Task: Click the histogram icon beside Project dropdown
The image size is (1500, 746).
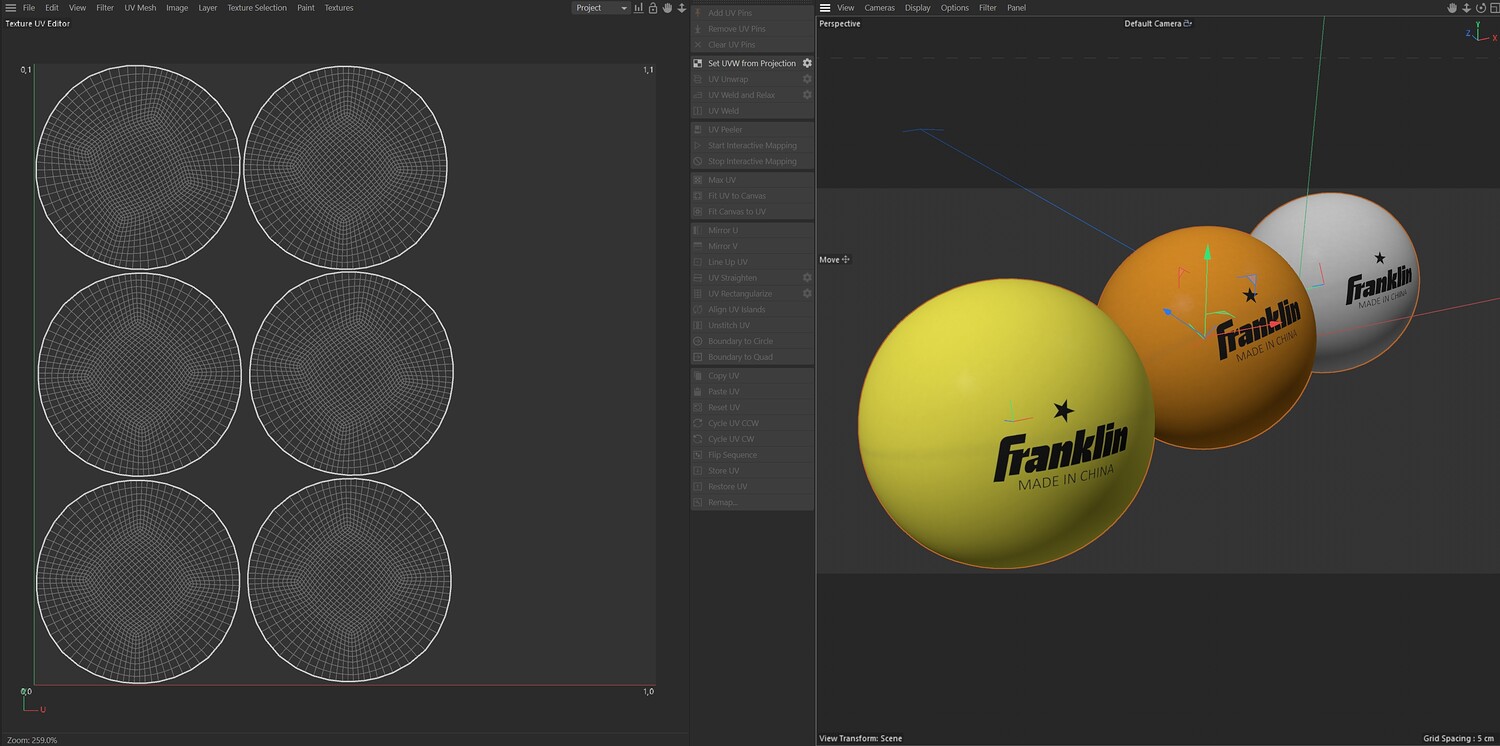Action: click(x=639, y=8)
